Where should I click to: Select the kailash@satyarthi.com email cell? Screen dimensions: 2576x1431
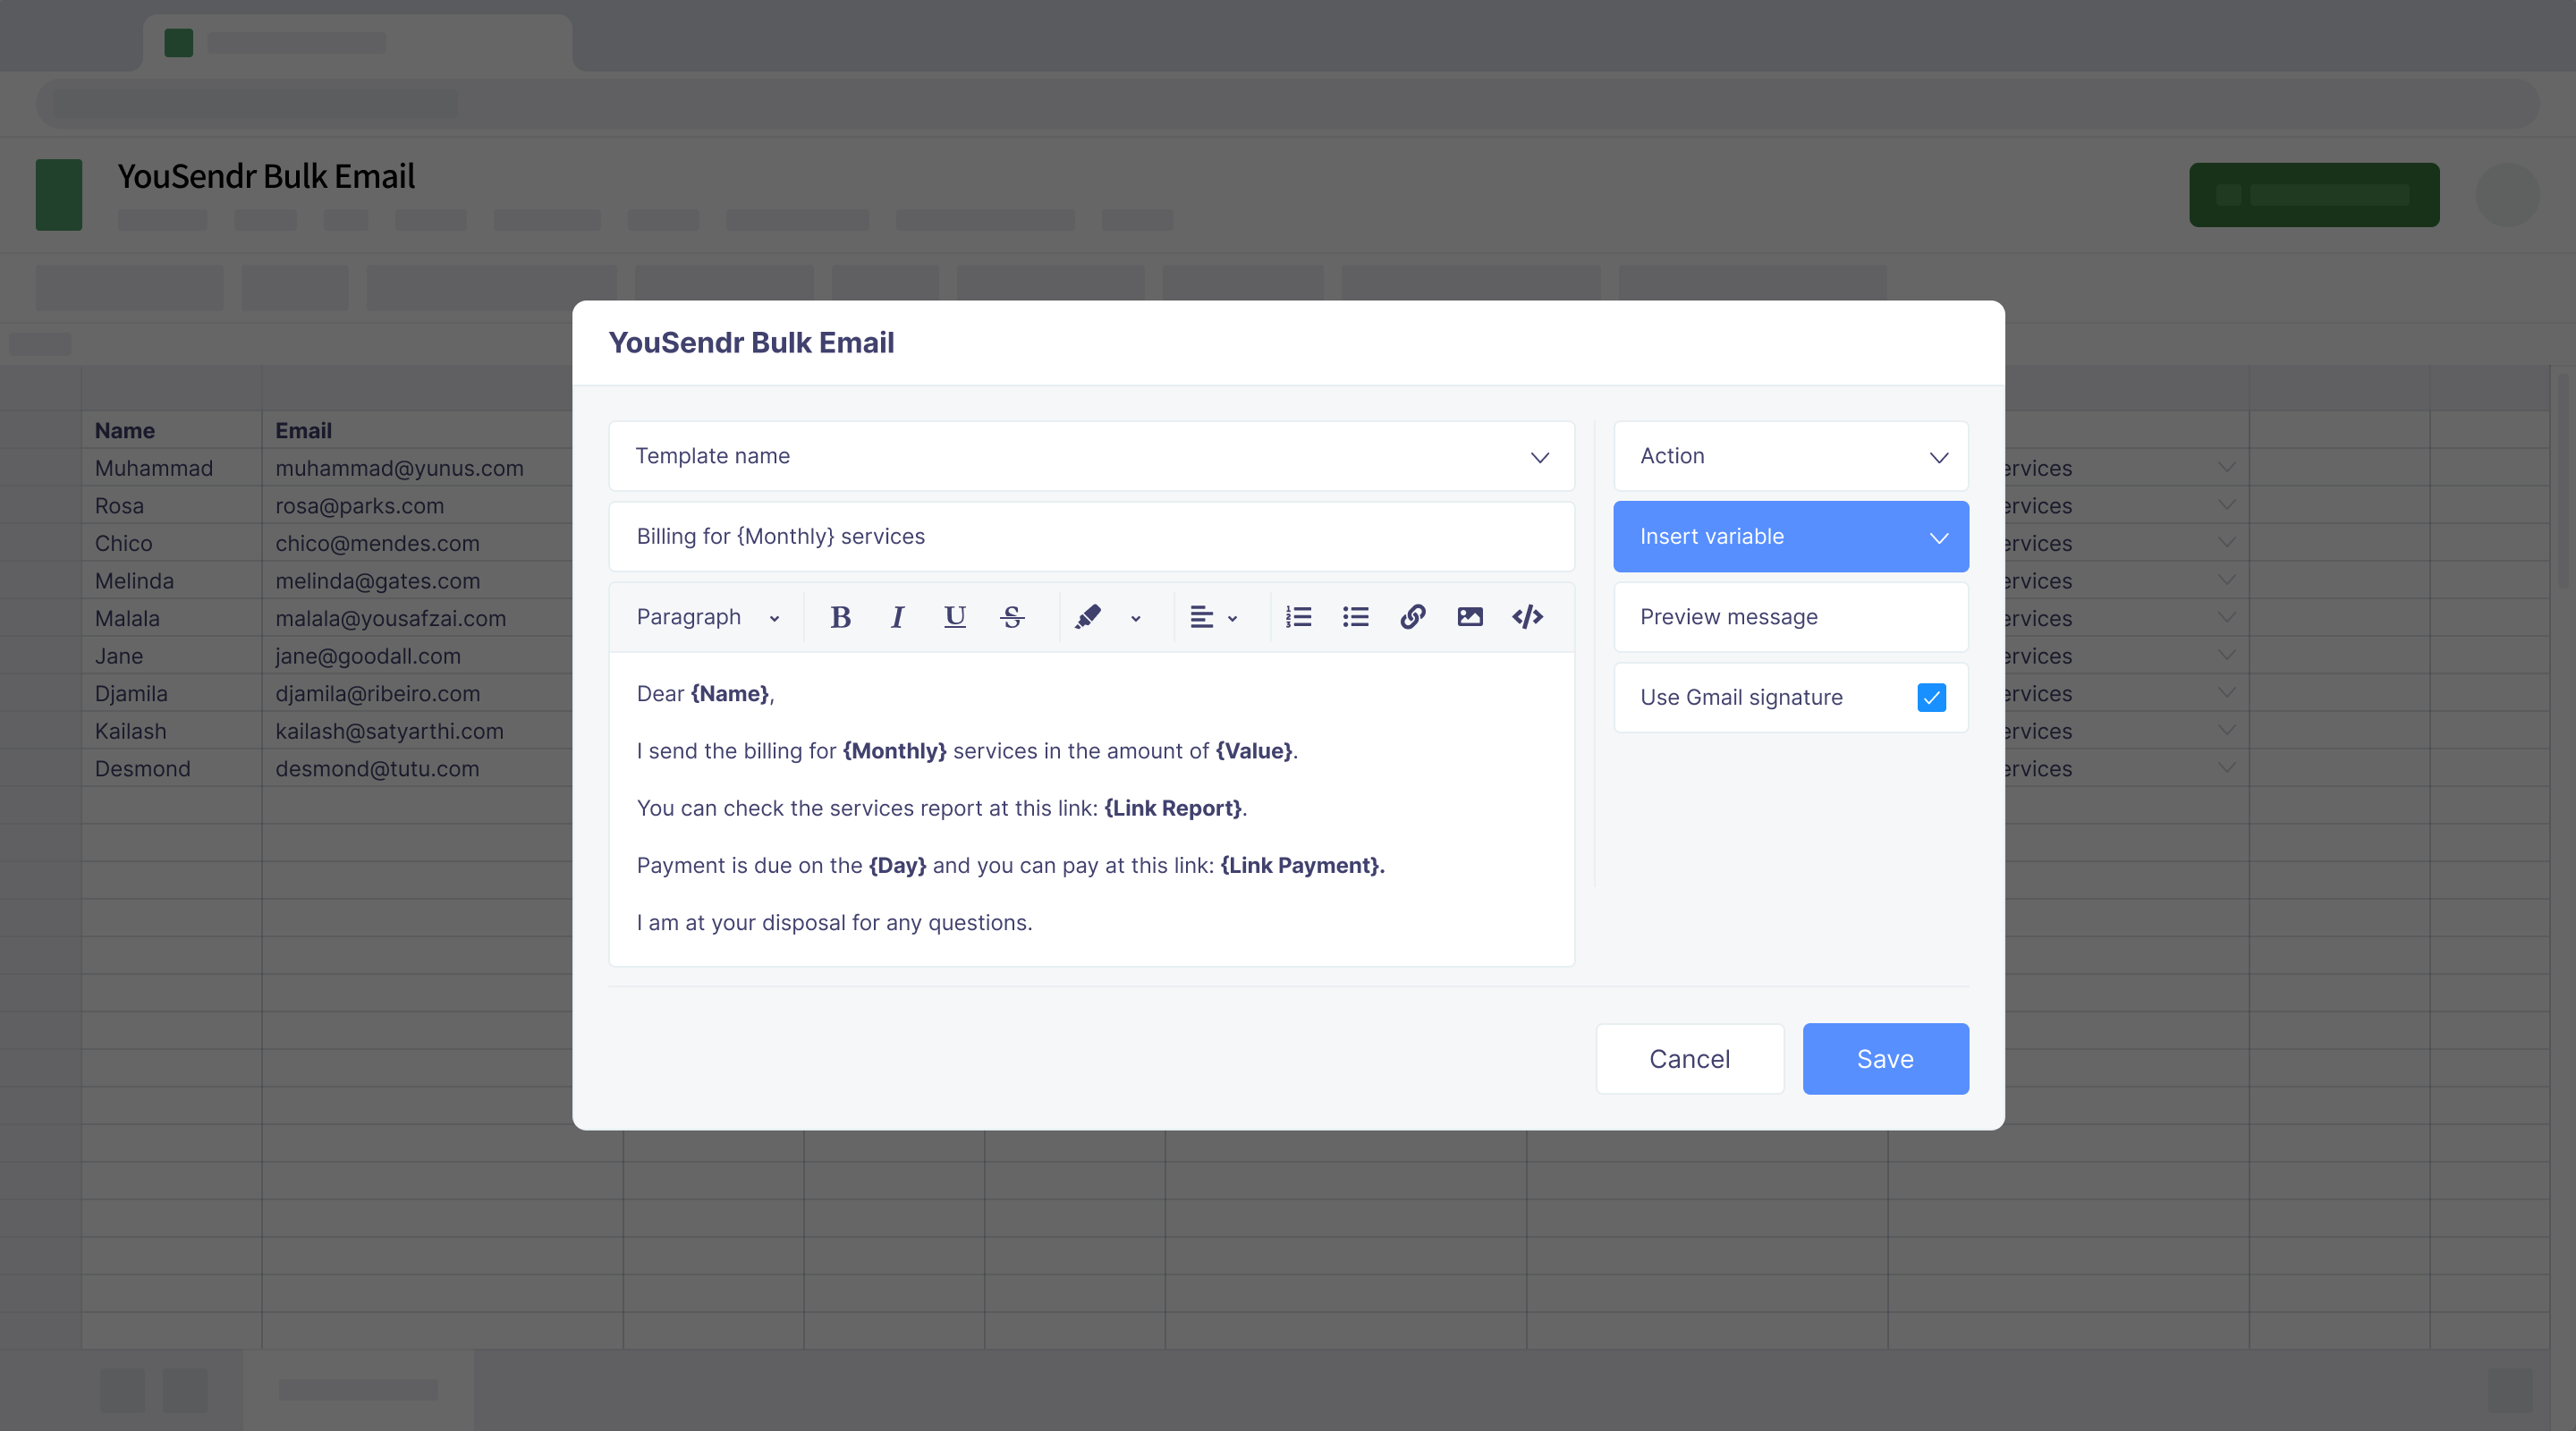[418, 731]
